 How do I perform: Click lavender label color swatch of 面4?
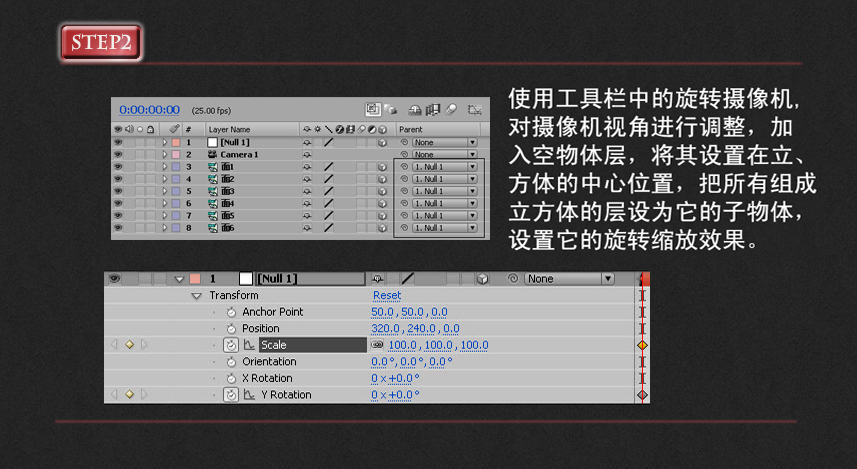(176, 203)
